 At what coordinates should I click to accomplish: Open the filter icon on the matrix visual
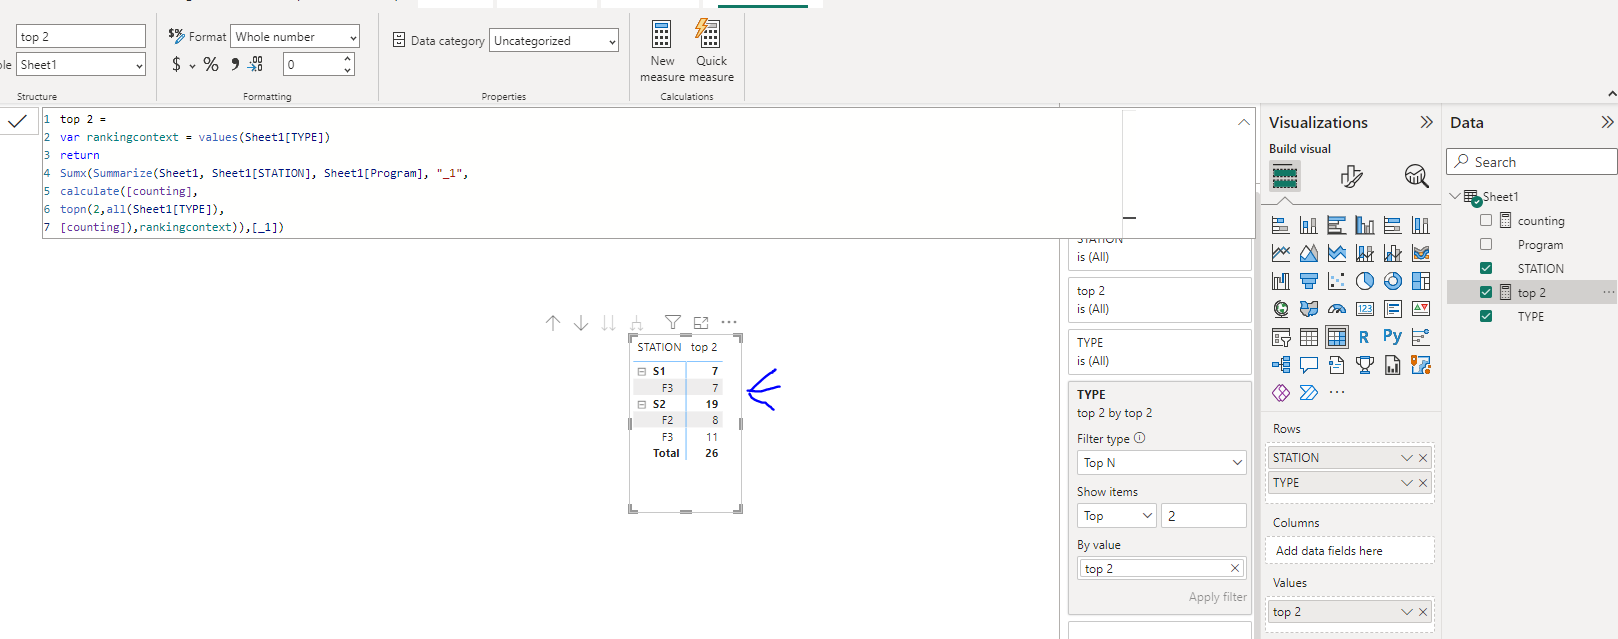(673, 322)
